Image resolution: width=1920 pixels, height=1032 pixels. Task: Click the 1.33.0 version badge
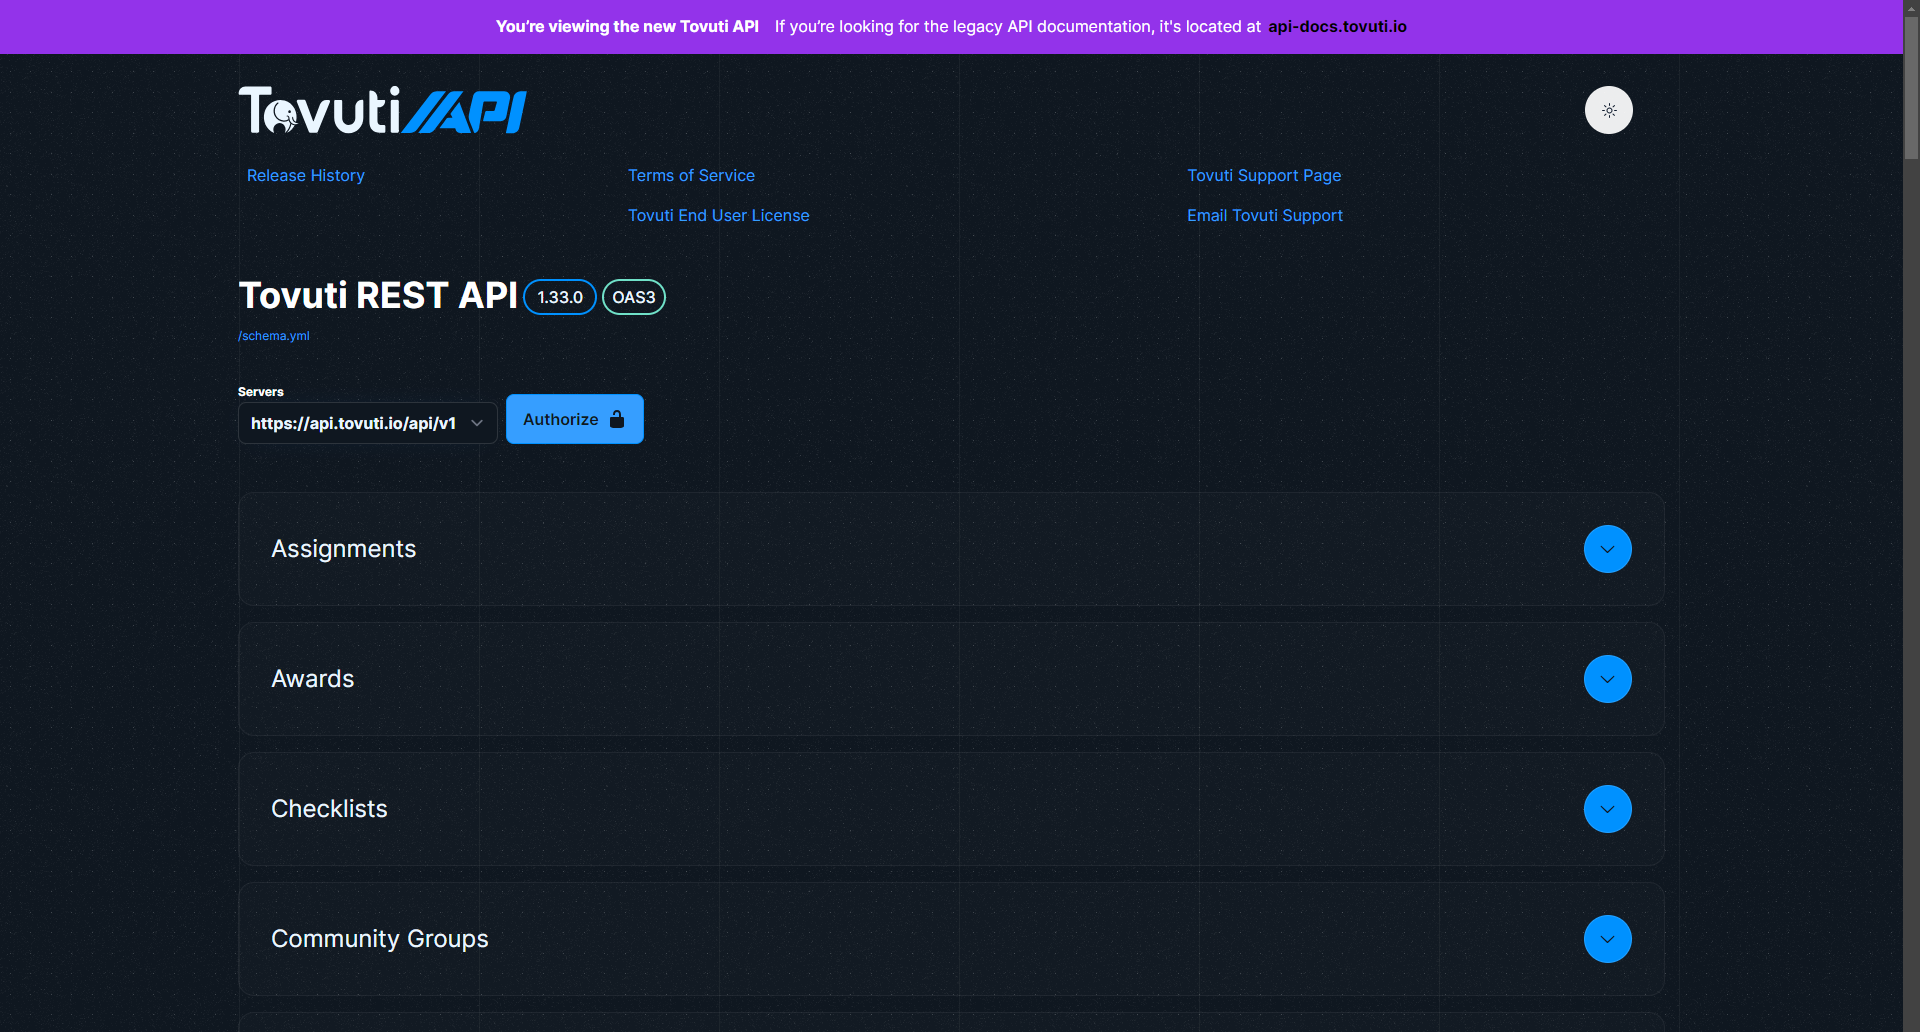(560, 297)
